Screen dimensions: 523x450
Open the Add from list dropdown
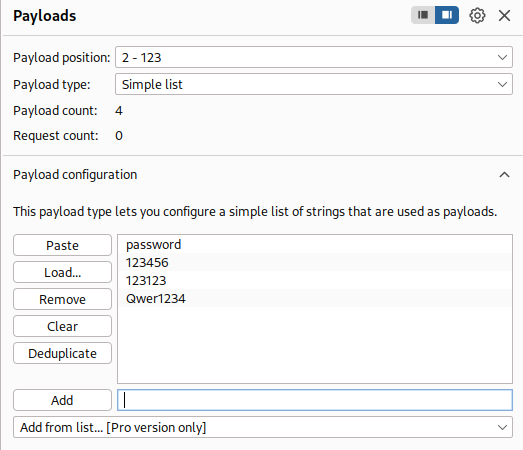click(263, 427)
